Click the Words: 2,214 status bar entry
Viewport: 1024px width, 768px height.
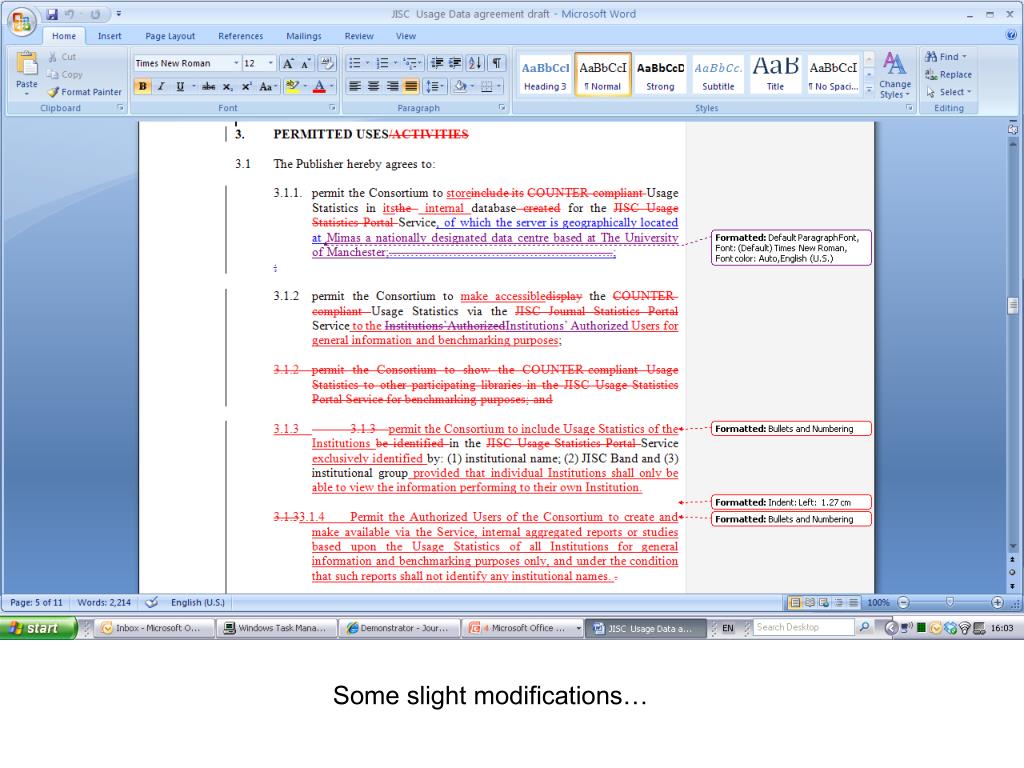point(104,602)
